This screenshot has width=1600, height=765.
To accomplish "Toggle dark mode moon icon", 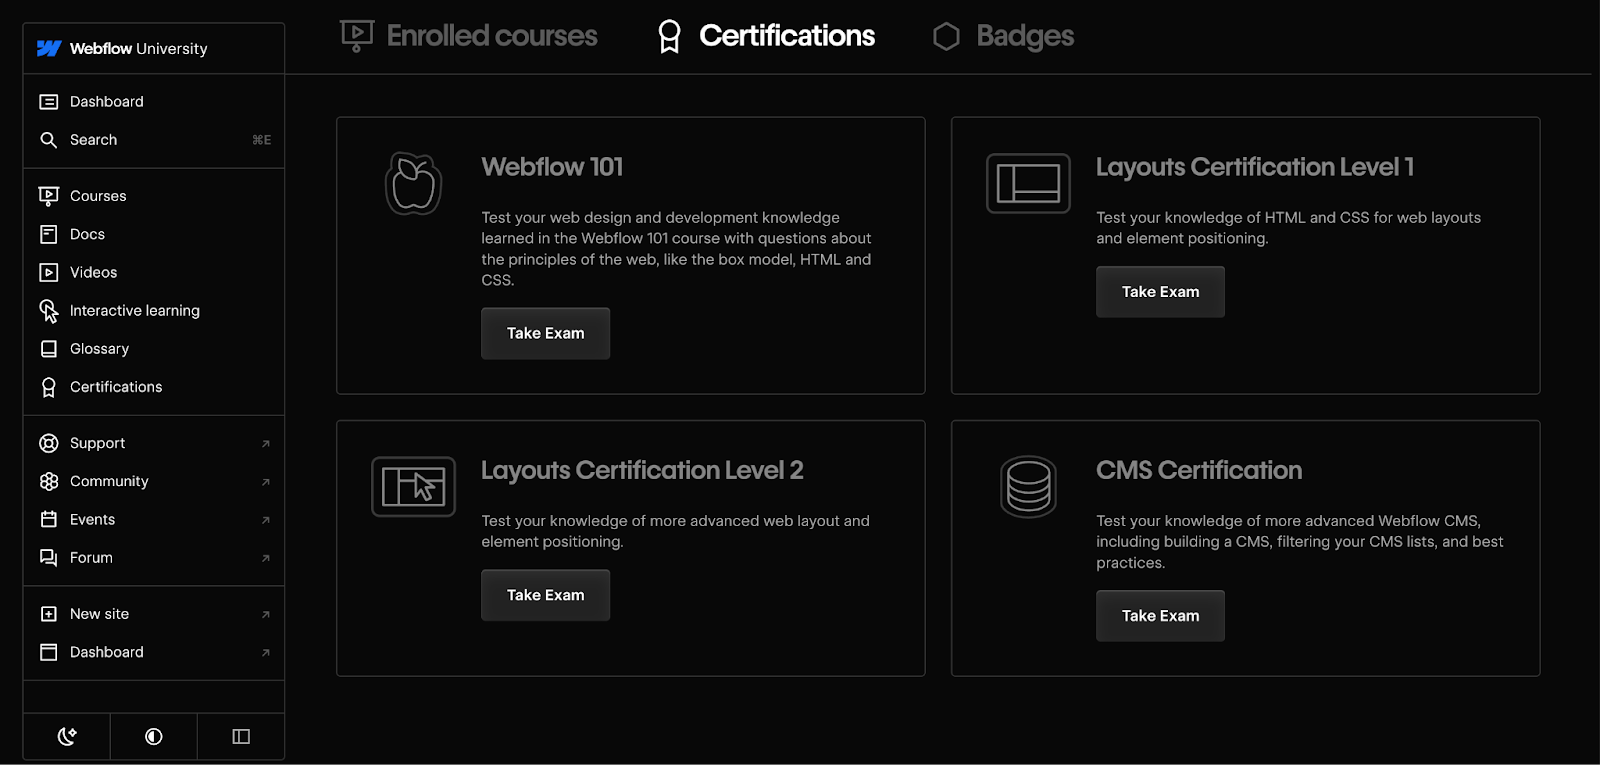I will [67, 737].
